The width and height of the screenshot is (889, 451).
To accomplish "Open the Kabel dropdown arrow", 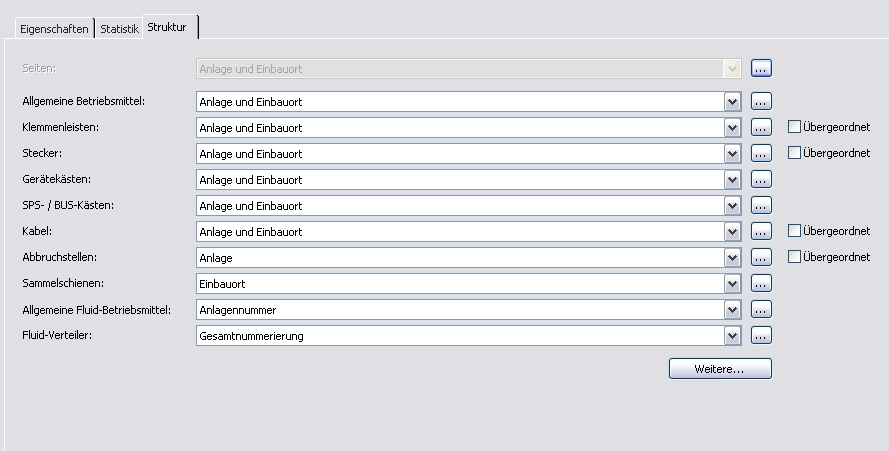I will tap(733, 231).
